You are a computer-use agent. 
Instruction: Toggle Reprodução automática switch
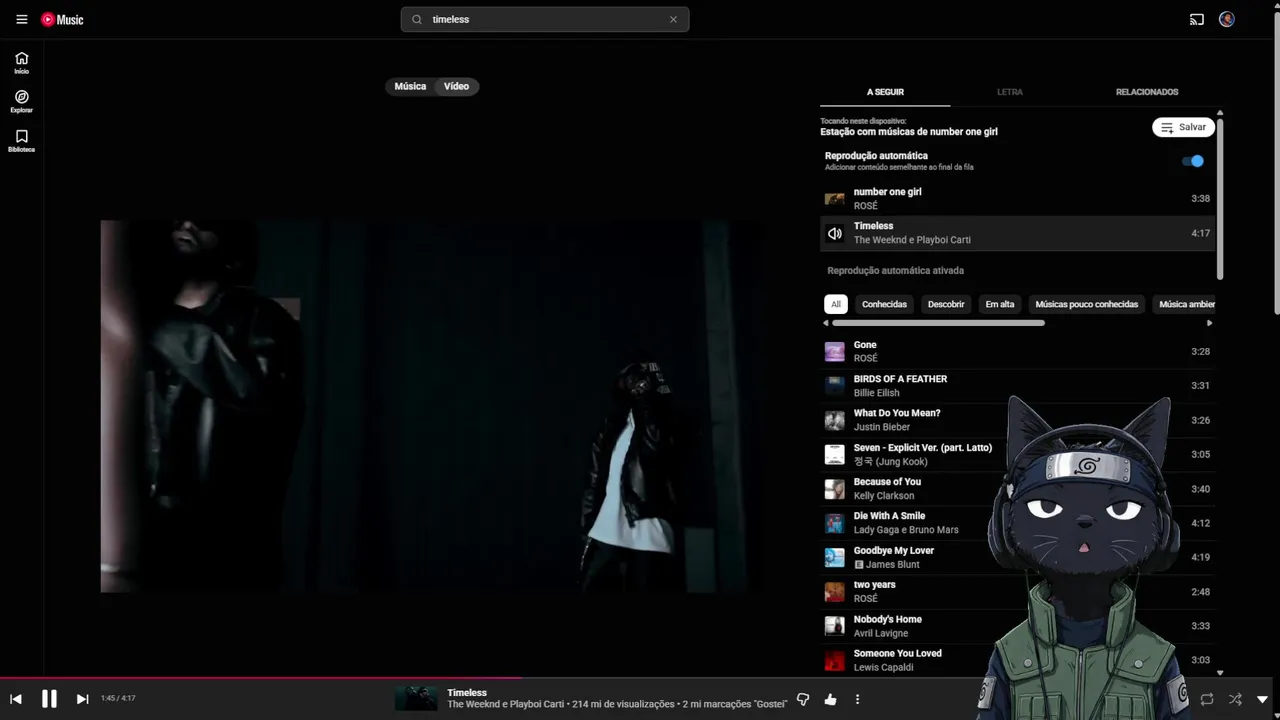click(1193, 161)
